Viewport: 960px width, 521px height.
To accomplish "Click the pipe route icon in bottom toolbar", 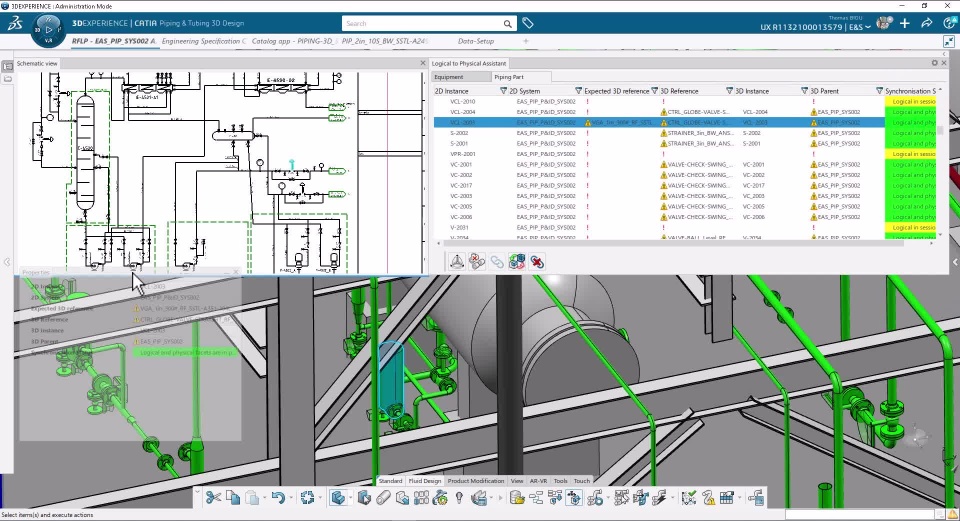I will click(x=594, y=498).
